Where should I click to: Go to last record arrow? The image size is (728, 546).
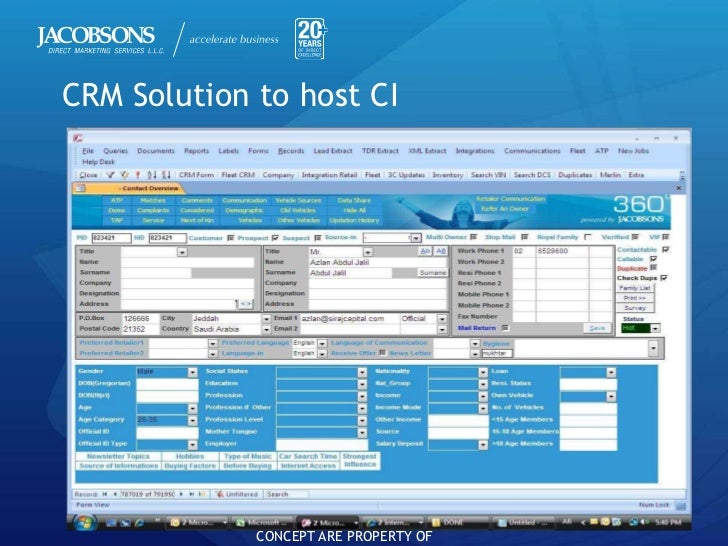pos(191,494)
